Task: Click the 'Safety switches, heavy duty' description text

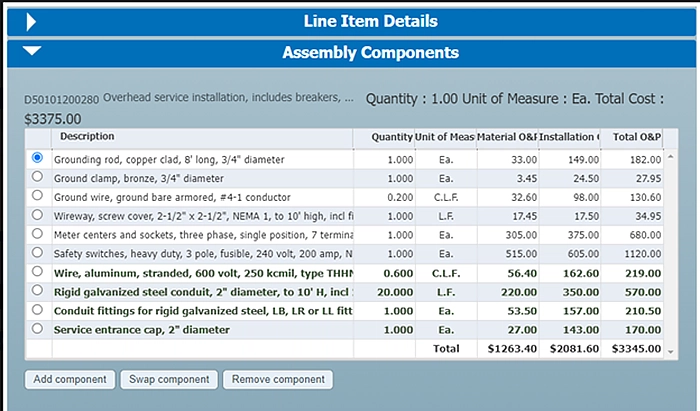Action: pos(203,254)
